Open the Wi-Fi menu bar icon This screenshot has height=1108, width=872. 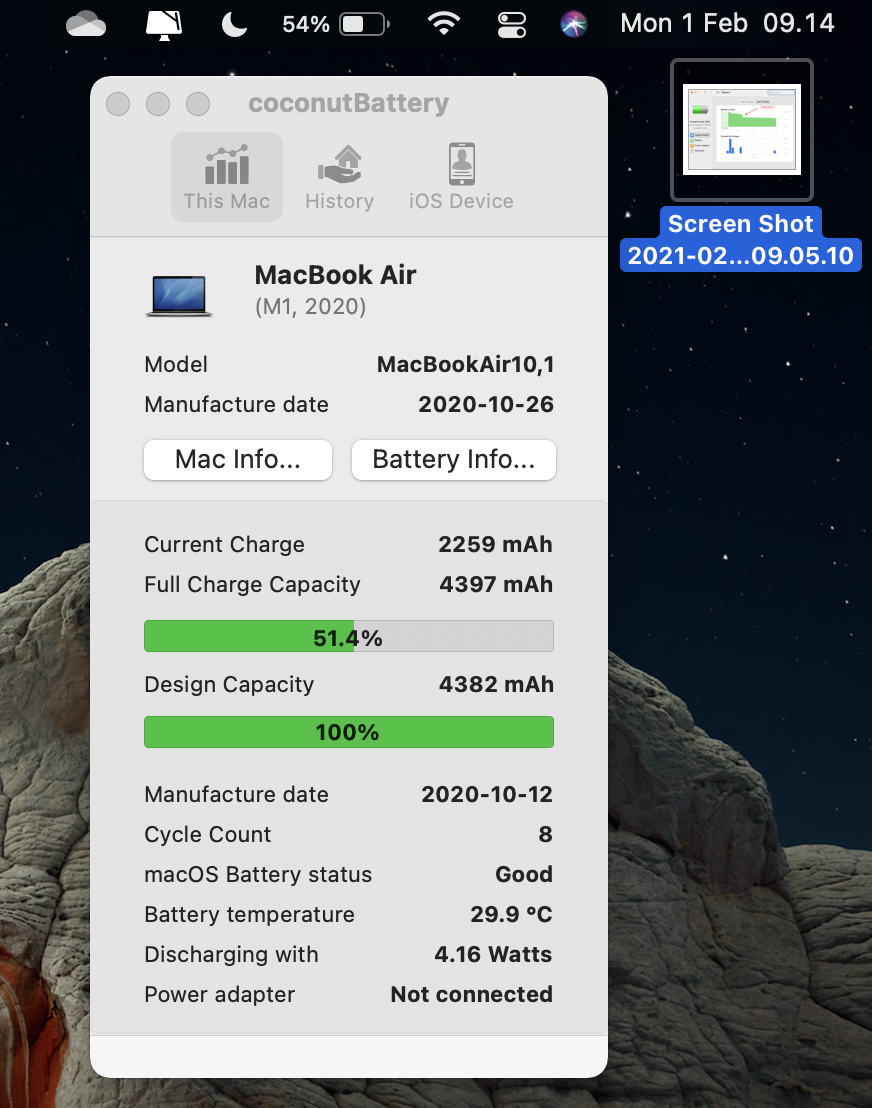click(x=444, y=24)
